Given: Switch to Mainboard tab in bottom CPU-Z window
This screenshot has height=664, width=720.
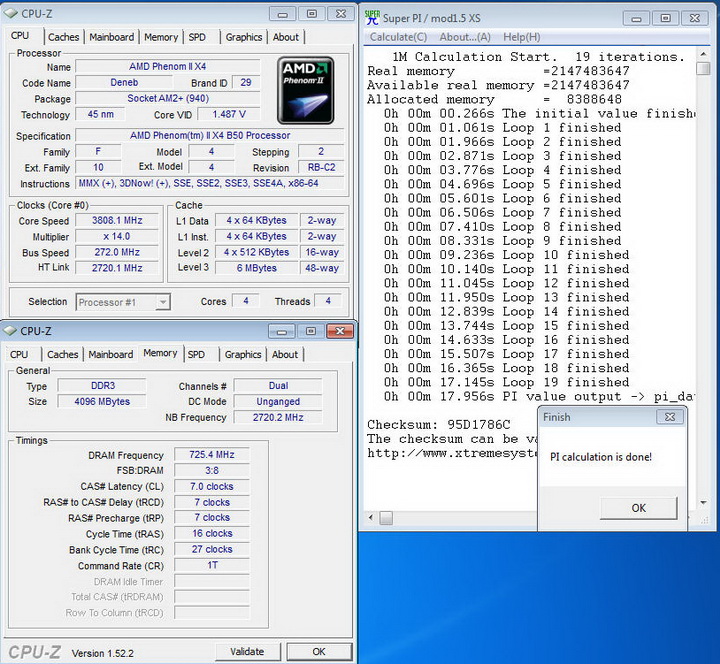Looking at the screenshot, I should 111,355.
